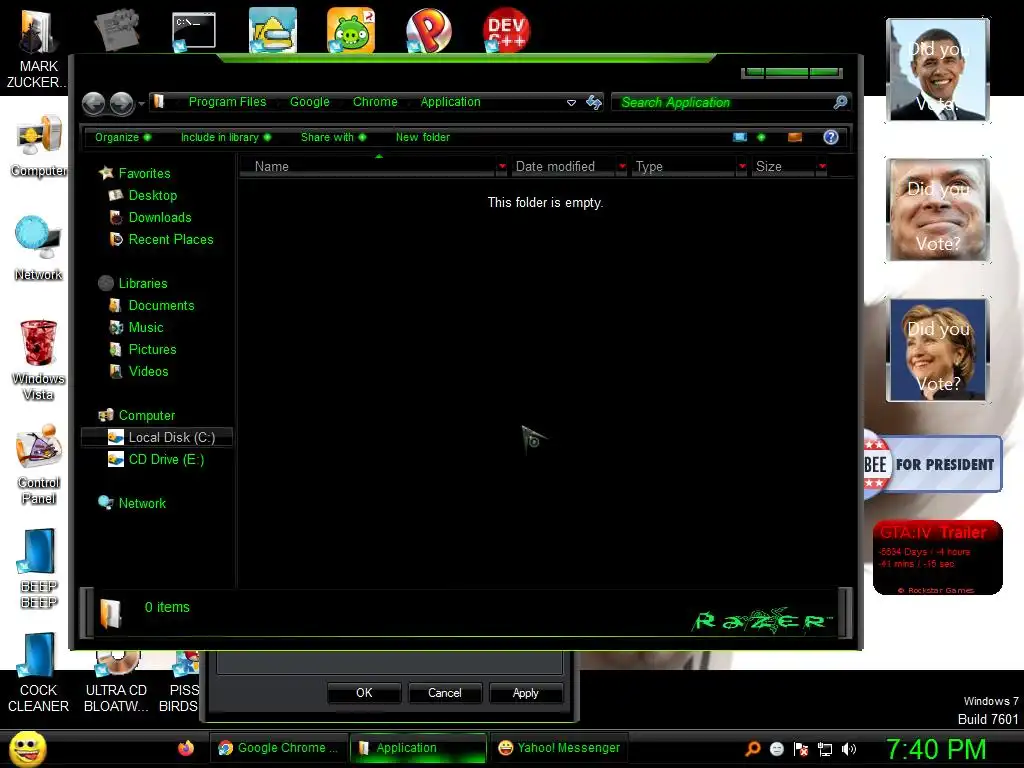
Task: Select the DEV C++ desktop icon
Action: 506,30
